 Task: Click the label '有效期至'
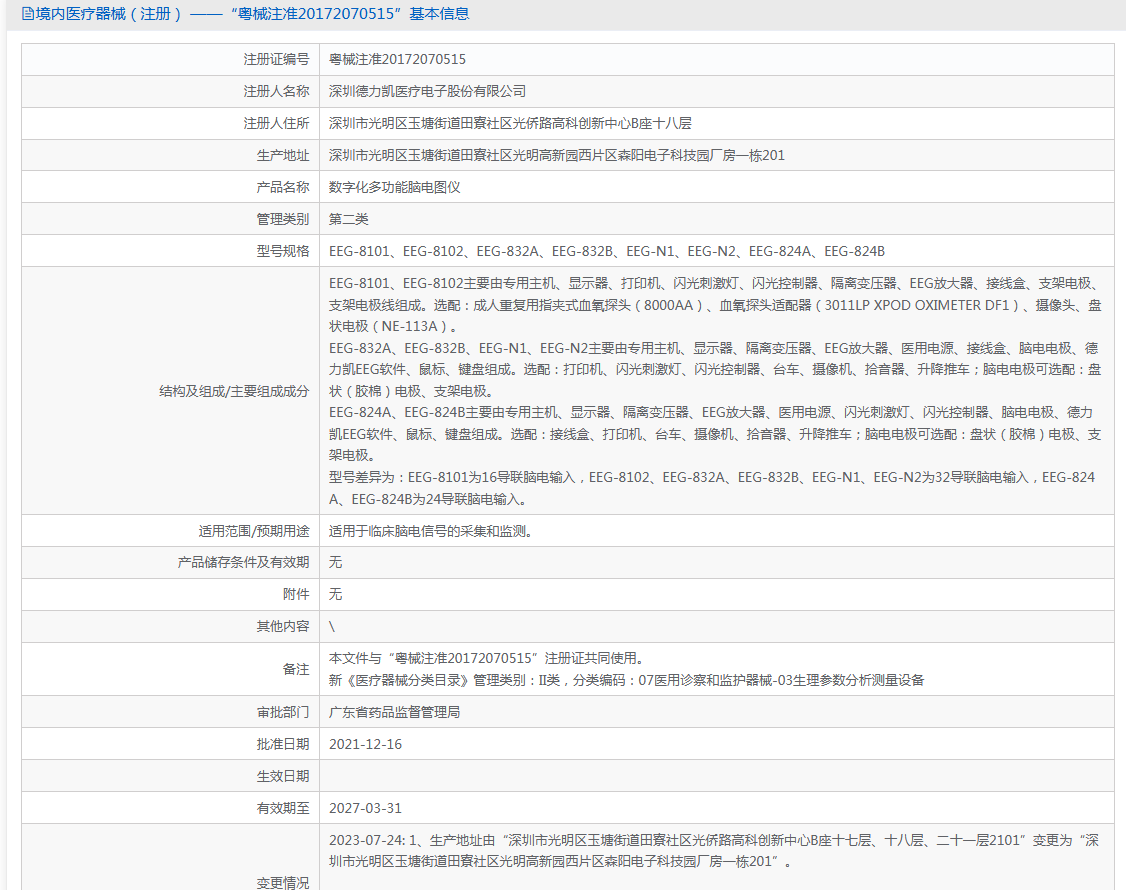tap(283, 809)
